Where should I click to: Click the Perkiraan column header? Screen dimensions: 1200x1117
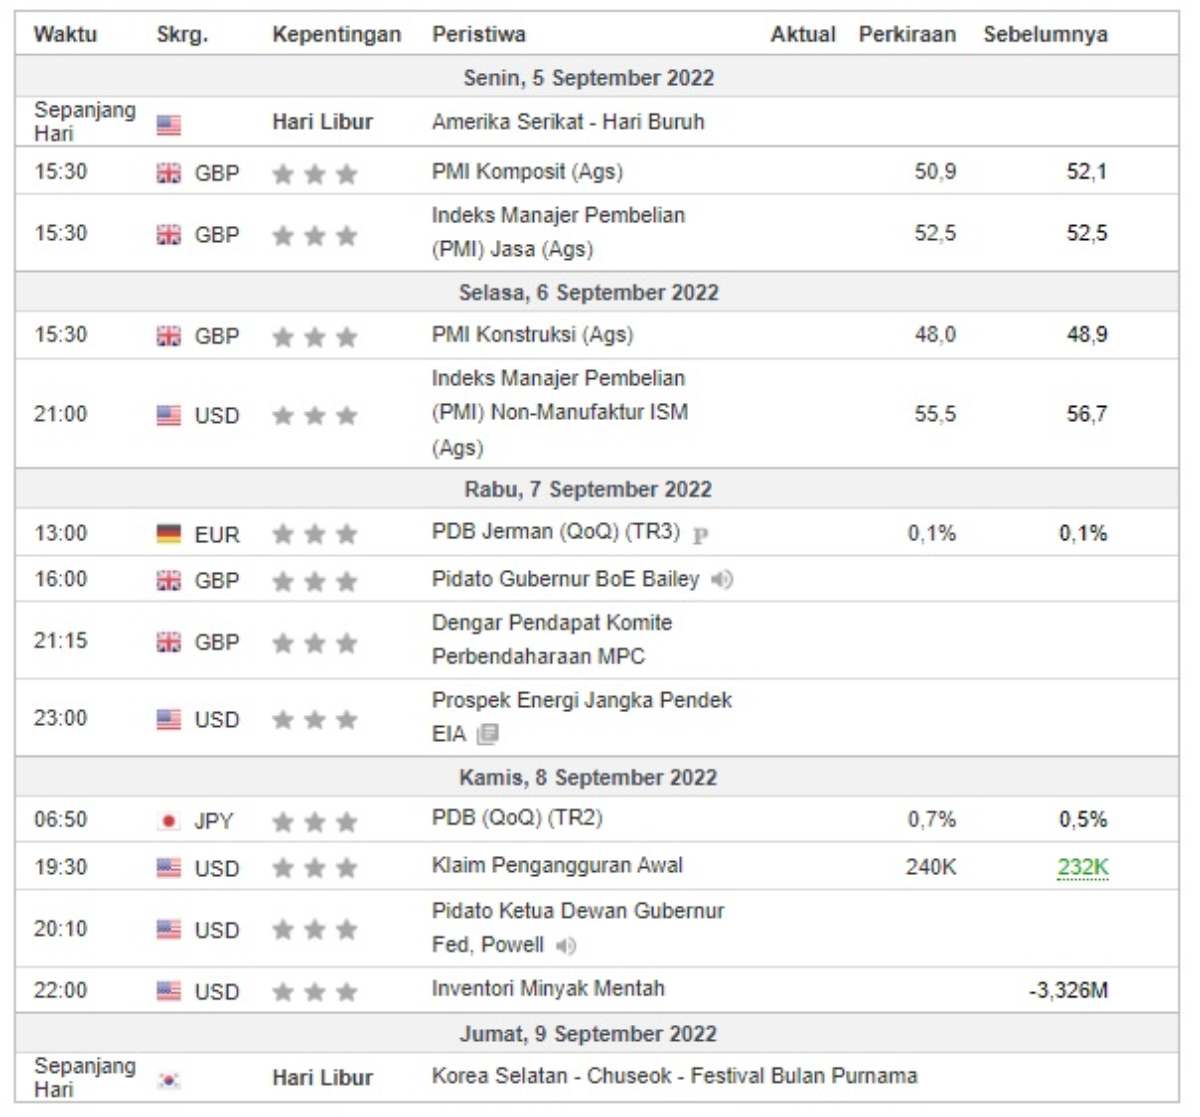pyautogui.click(x=907, y=34)
